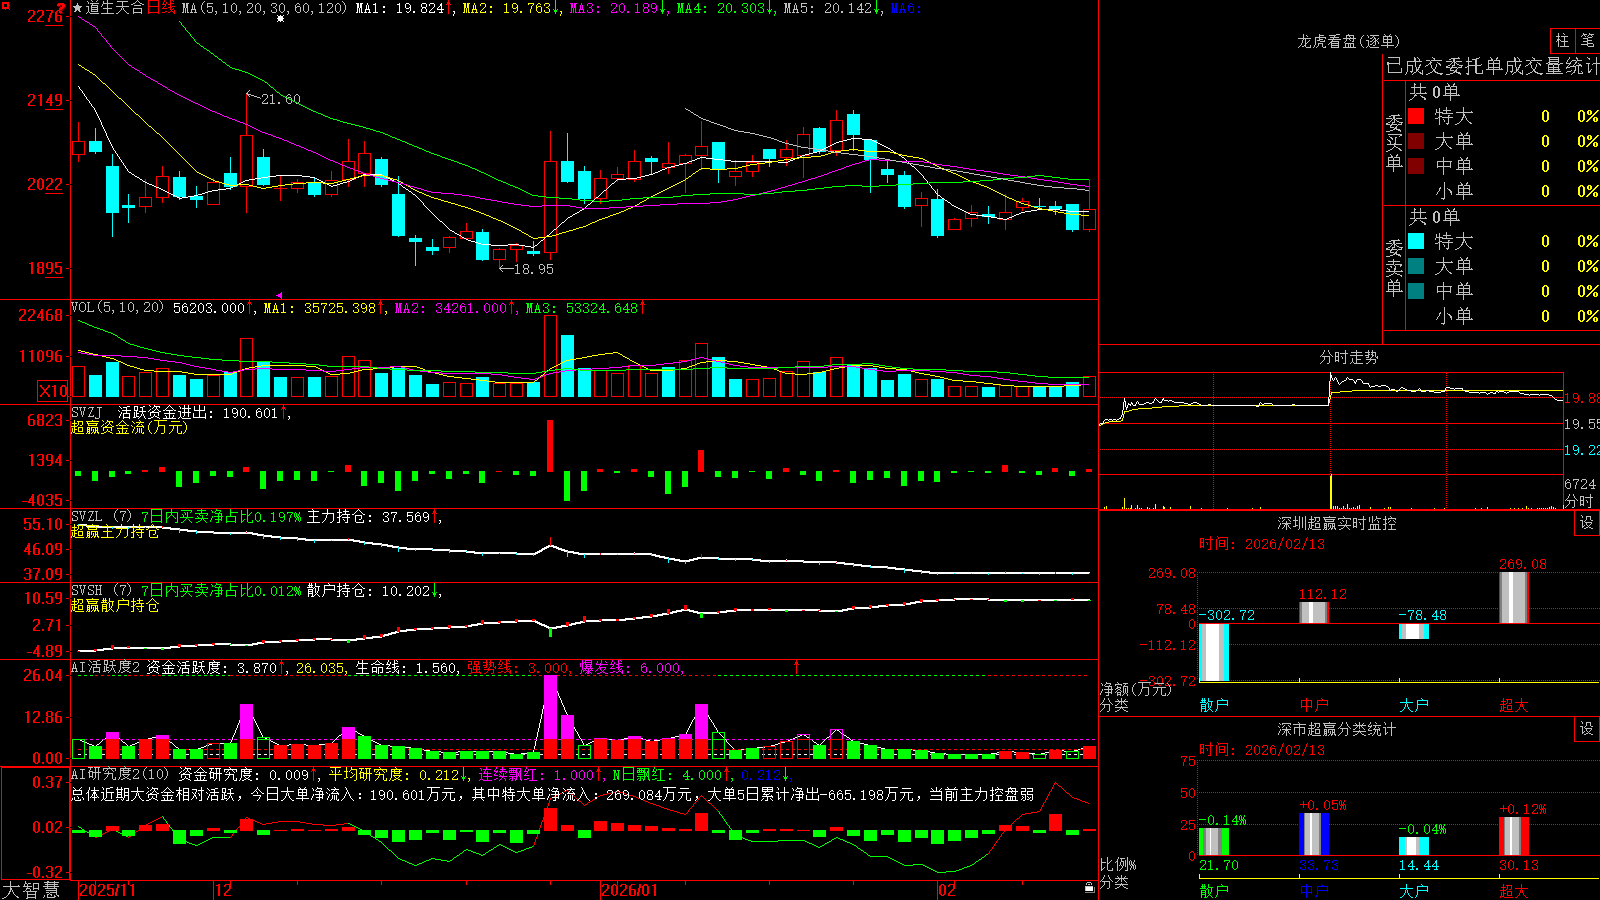Click the 2025/11 date marker
The image size is (1600, 900).
click(x=107, y=890)
